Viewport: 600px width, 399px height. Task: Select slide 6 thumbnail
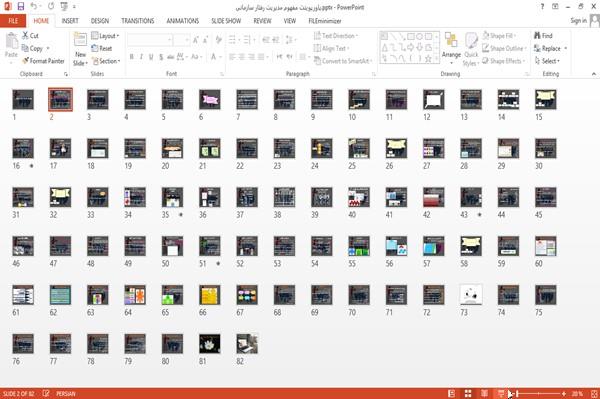[x=210, y=99]
